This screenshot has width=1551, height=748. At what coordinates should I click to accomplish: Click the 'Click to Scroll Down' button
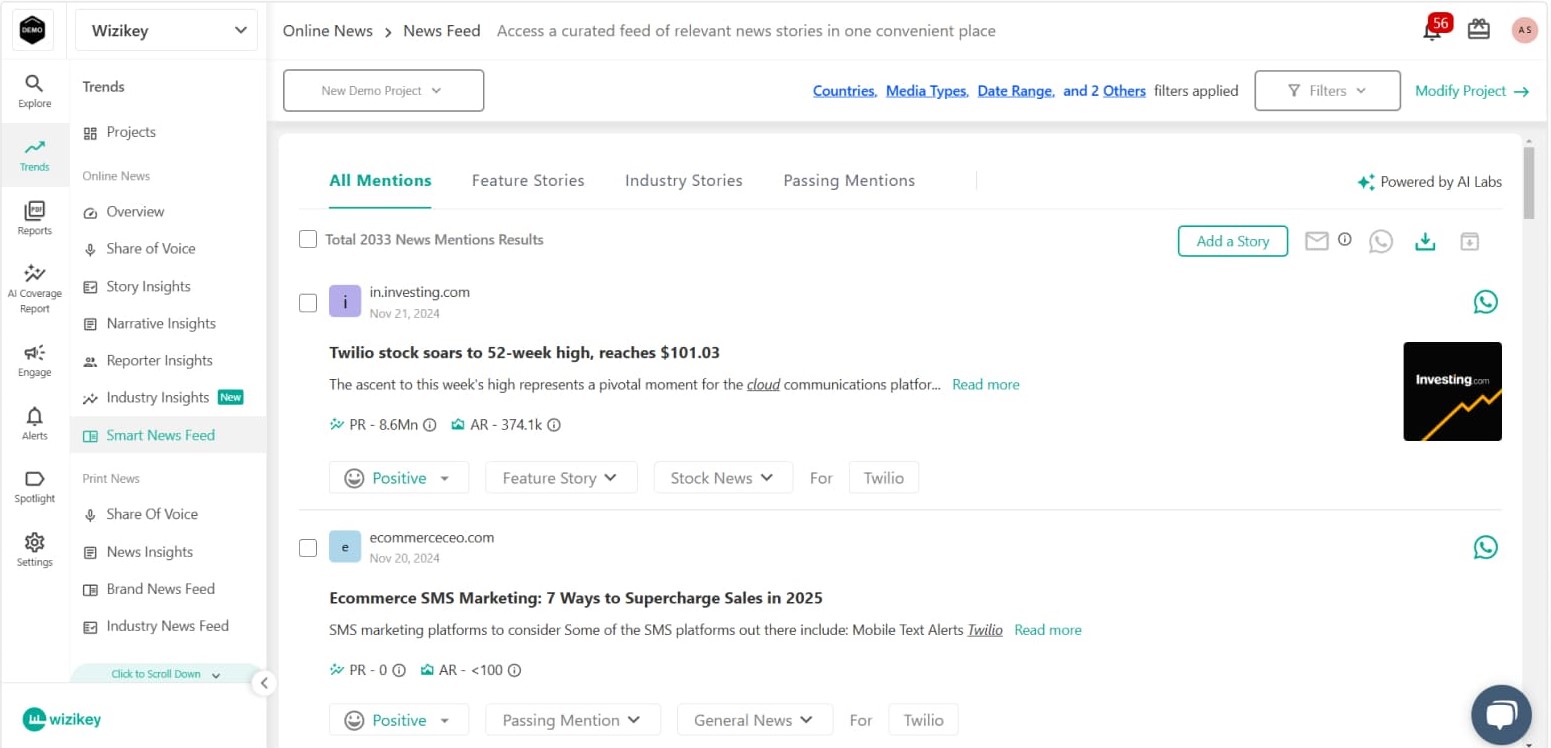[165, 674]
